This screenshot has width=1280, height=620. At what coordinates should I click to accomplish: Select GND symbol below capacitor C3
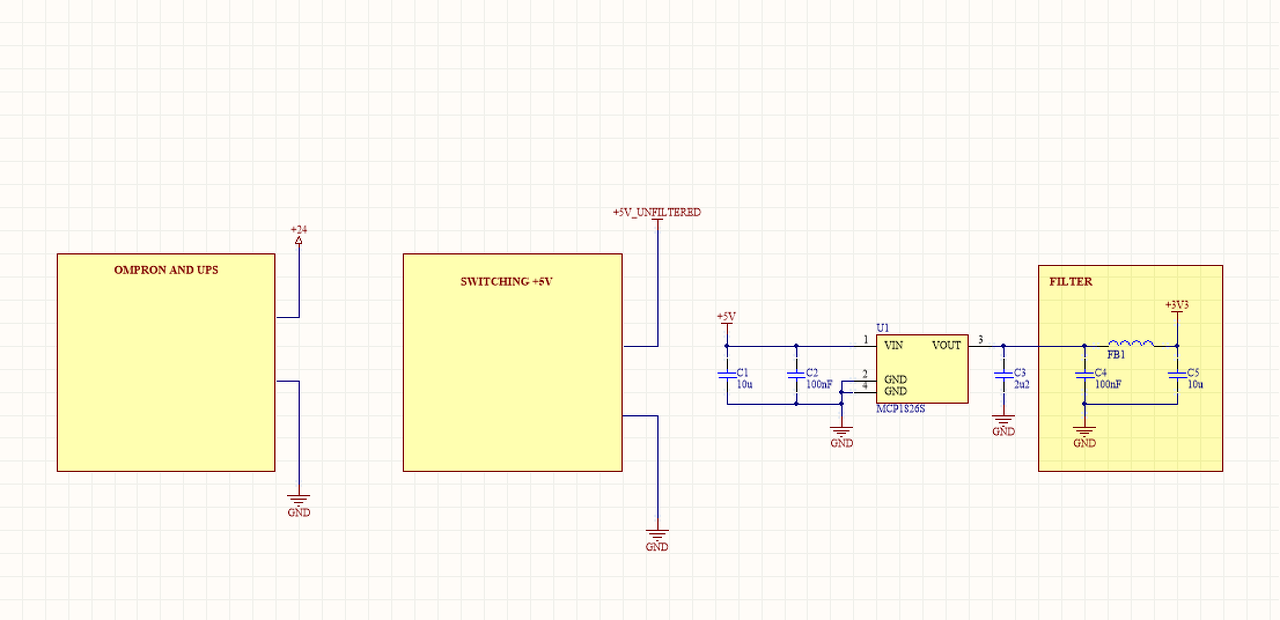click(x=1003, y=425)
